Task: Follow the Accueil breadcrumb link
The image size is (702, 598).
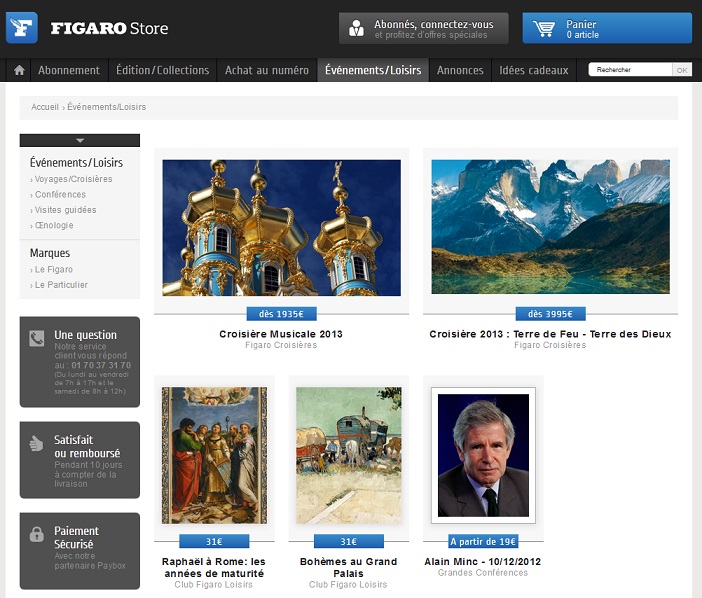Action: pos(45,107)
